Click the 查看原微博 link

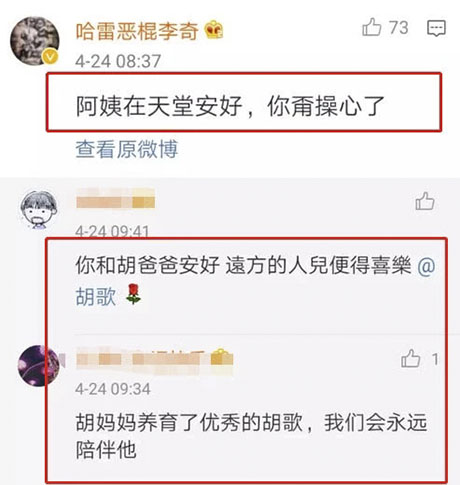[127, 149]
